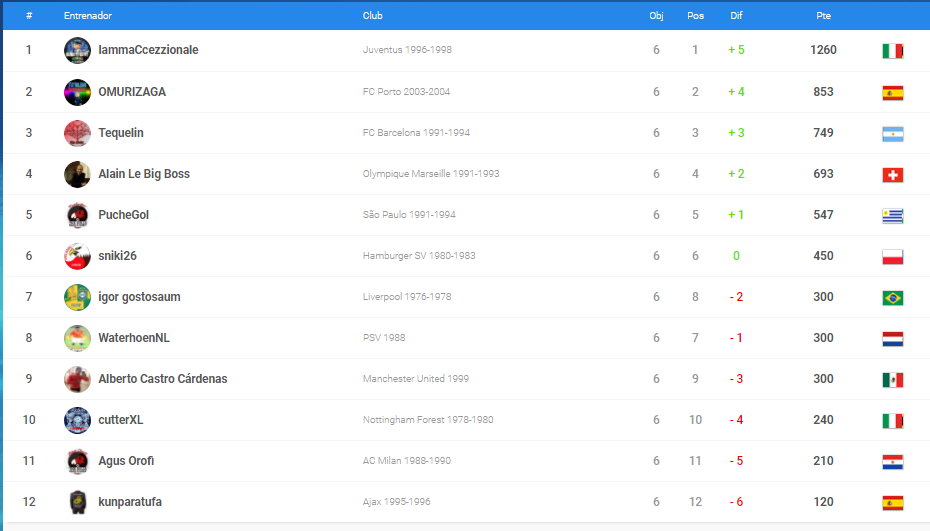Select Tequelin's red tree avatar

[x=77, y=133]
